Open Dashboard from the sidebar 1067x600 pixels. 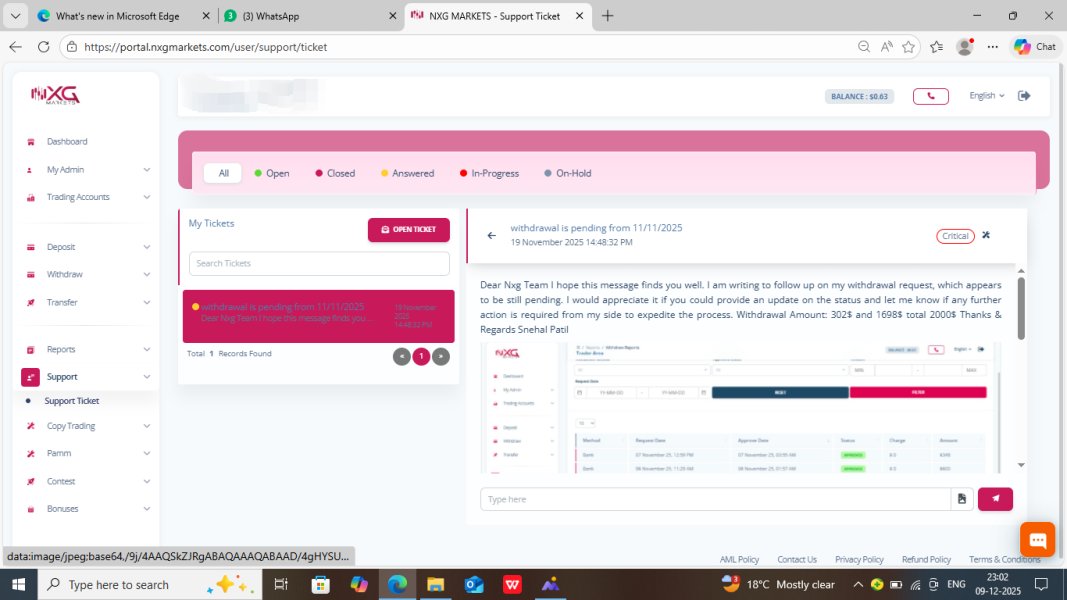point(67,141)
